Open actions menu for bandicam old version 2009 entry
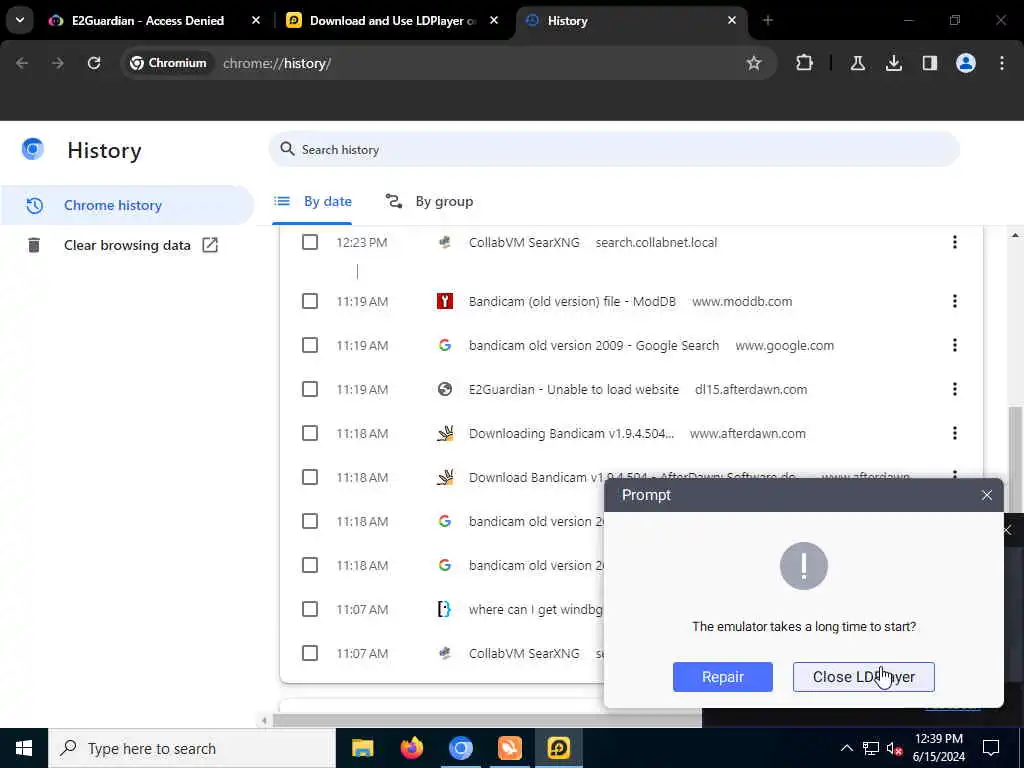This screenshot has height=768, width=1024. (x=955, y=345)
